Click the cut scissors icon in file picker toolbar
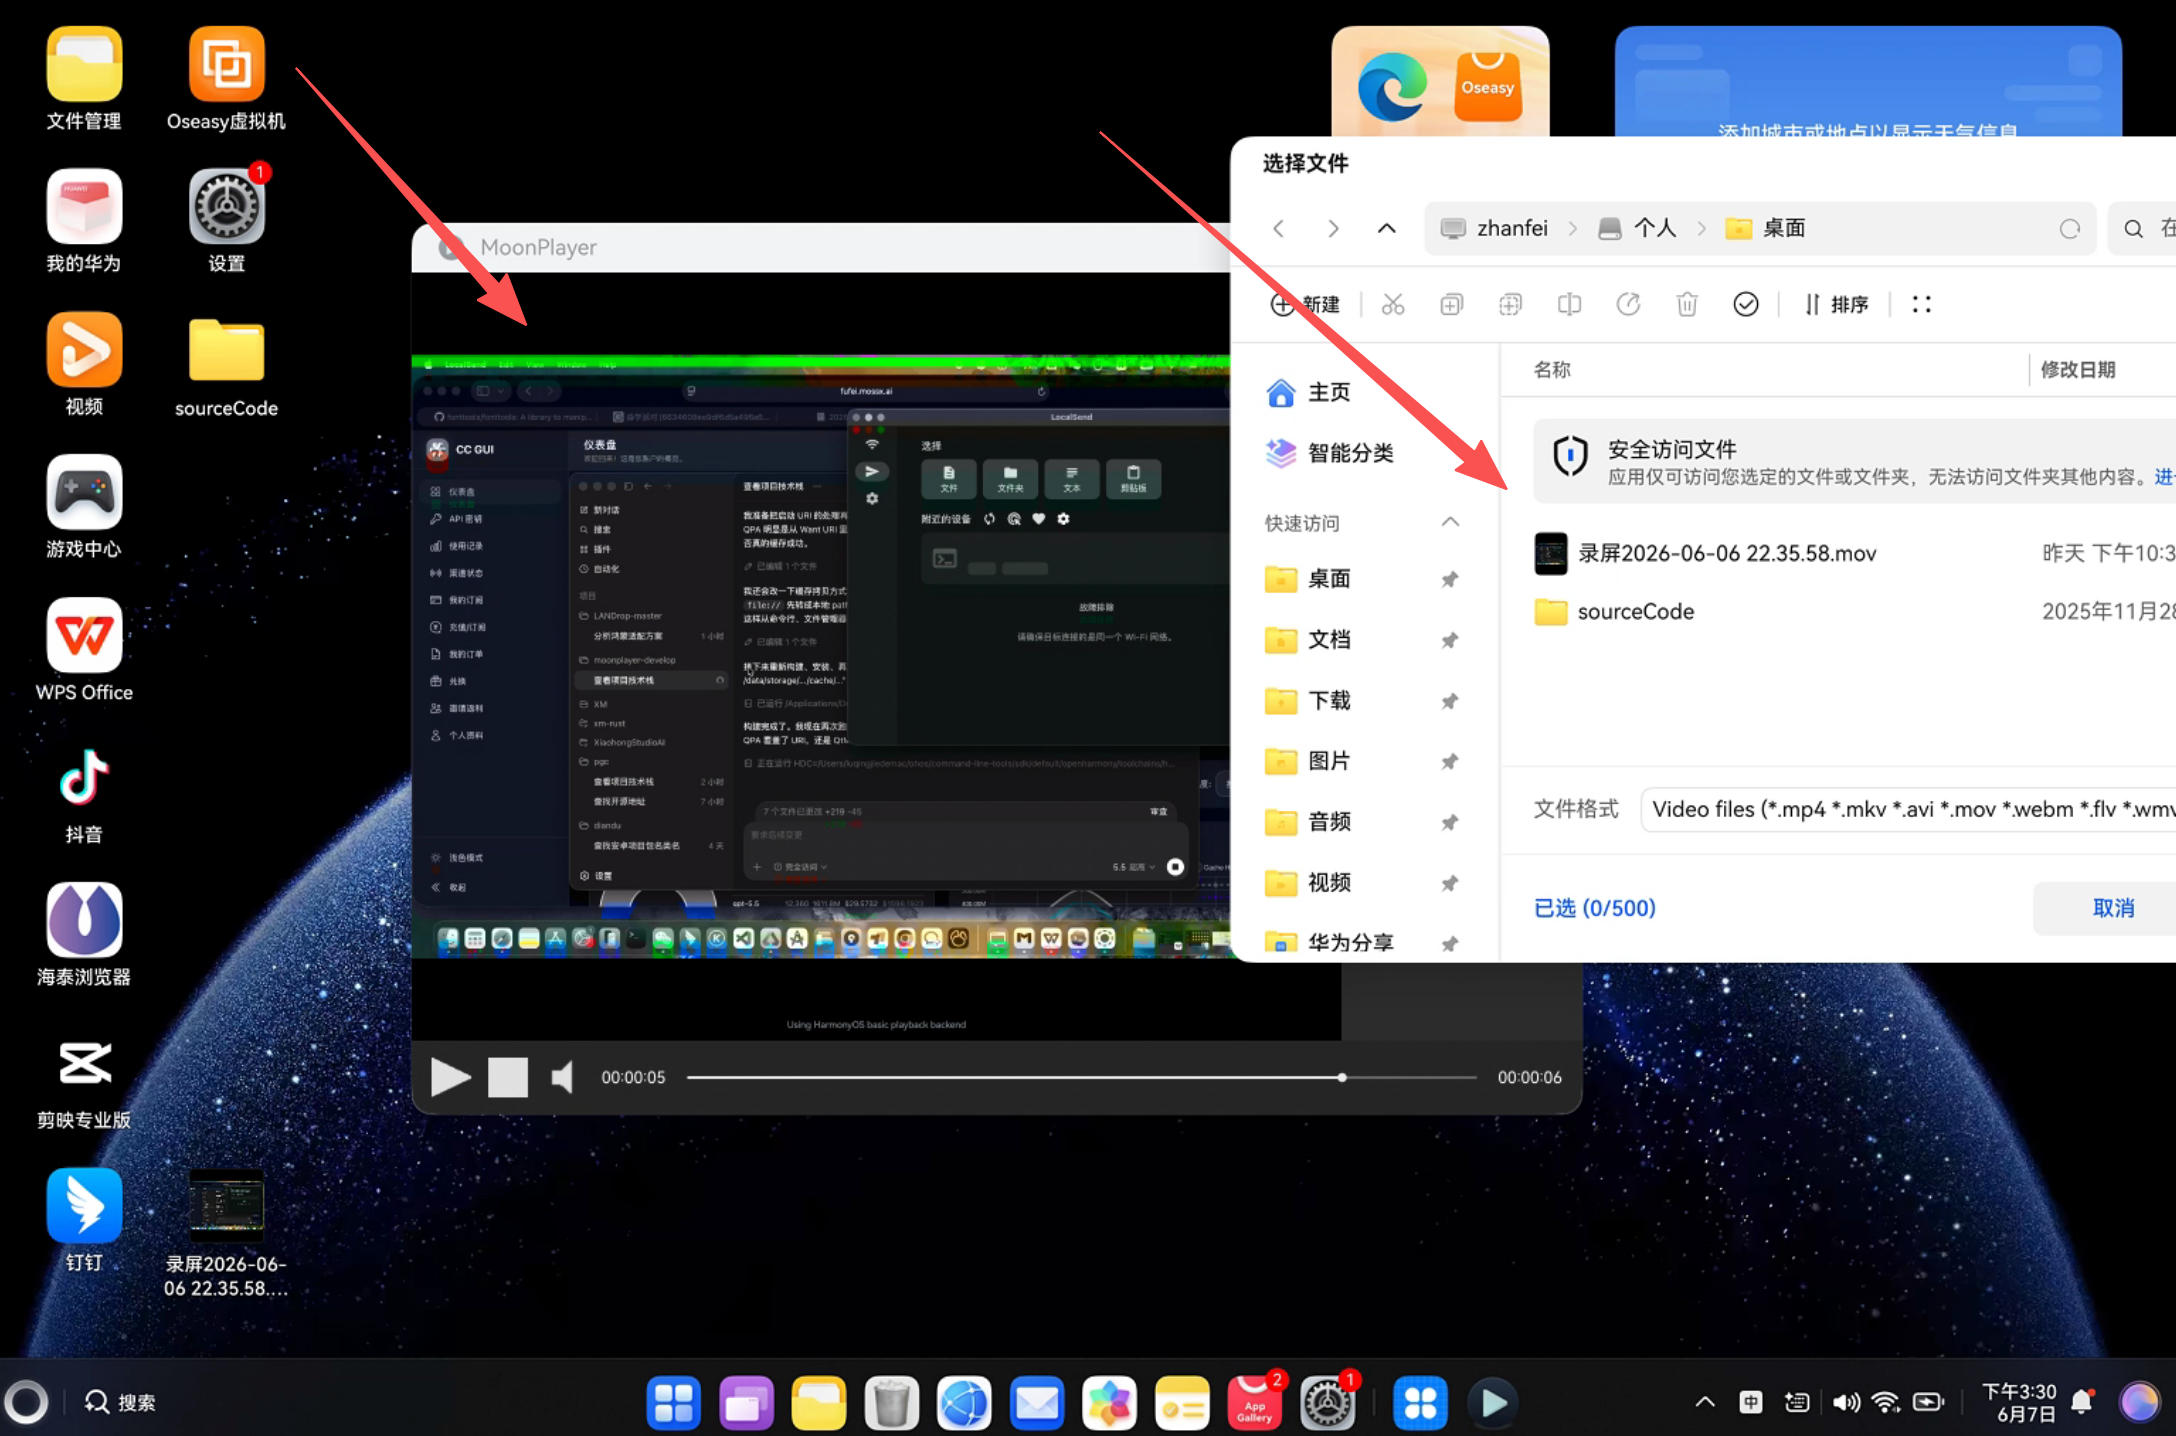The image size is (2176, 1436). pos(1392,304)
